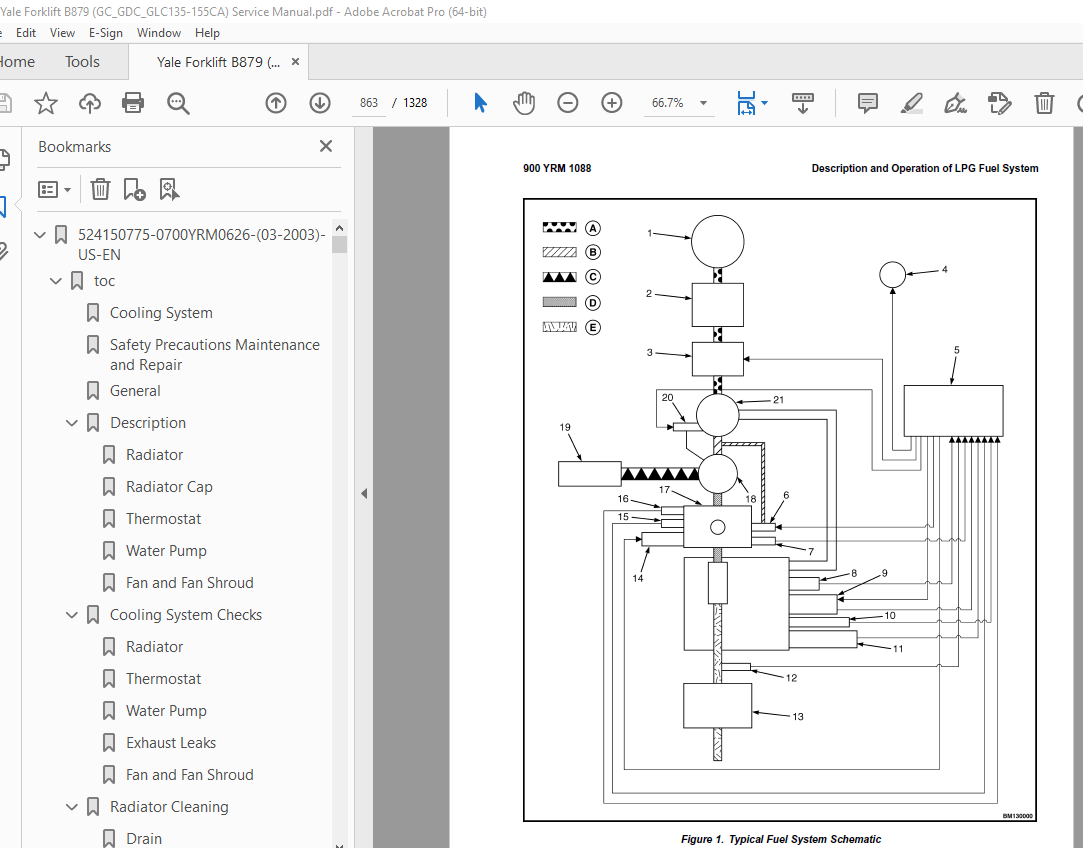Open the Sign document pen tool
Screen dimensions: 1083x848
pos(955,103)
